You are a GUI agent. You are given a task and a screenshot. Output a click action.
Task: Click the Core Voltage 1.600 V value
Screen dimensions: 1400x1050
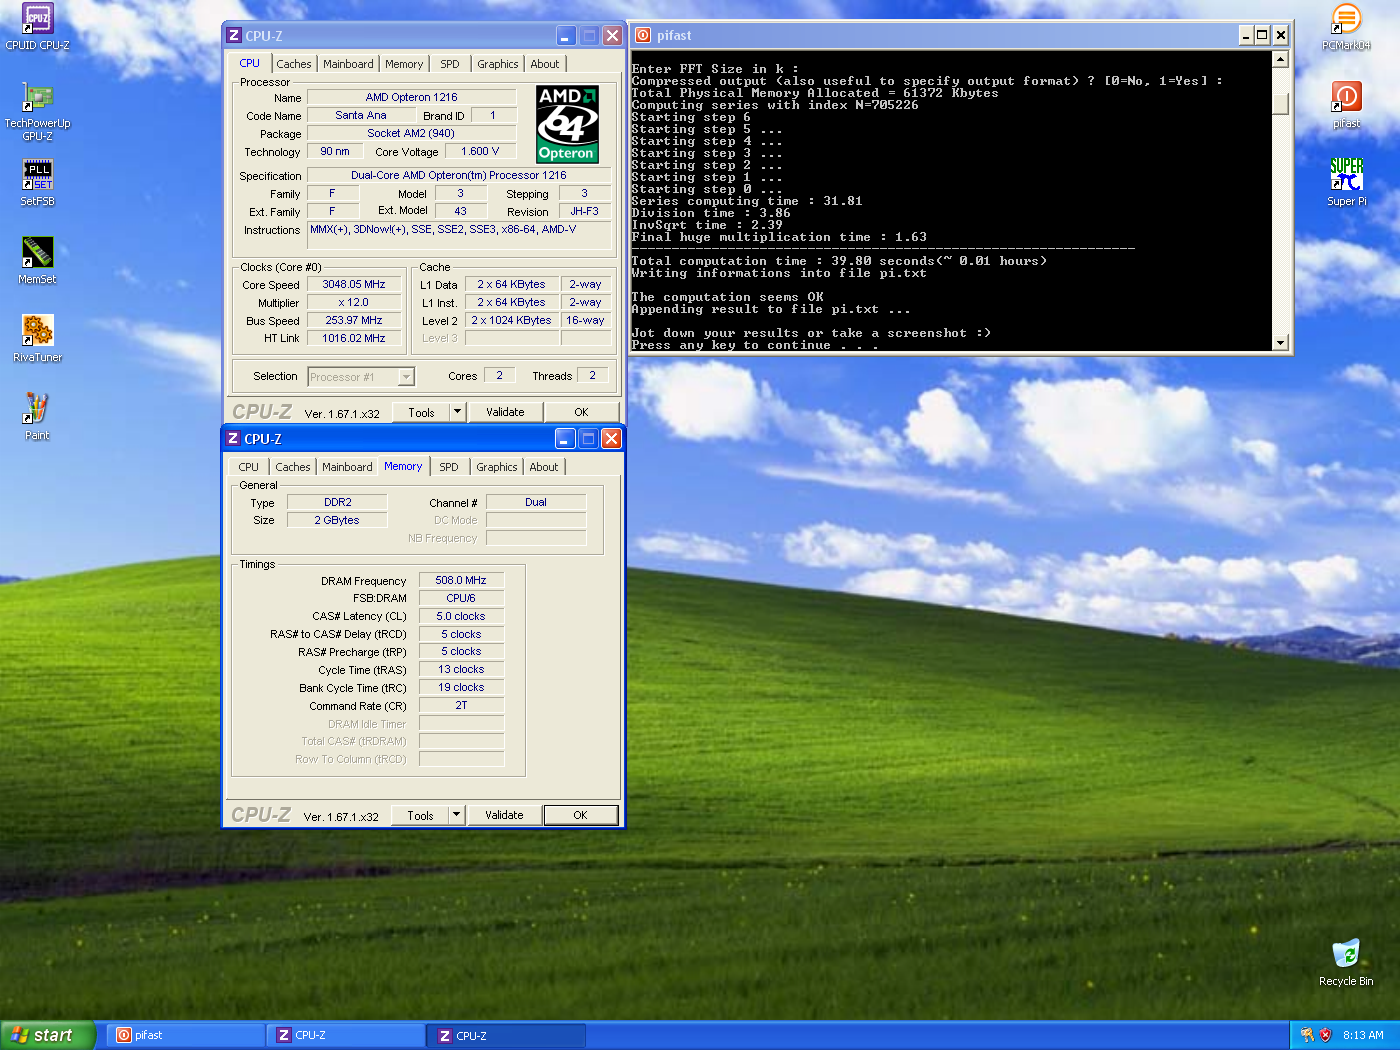tap(480, 152)
